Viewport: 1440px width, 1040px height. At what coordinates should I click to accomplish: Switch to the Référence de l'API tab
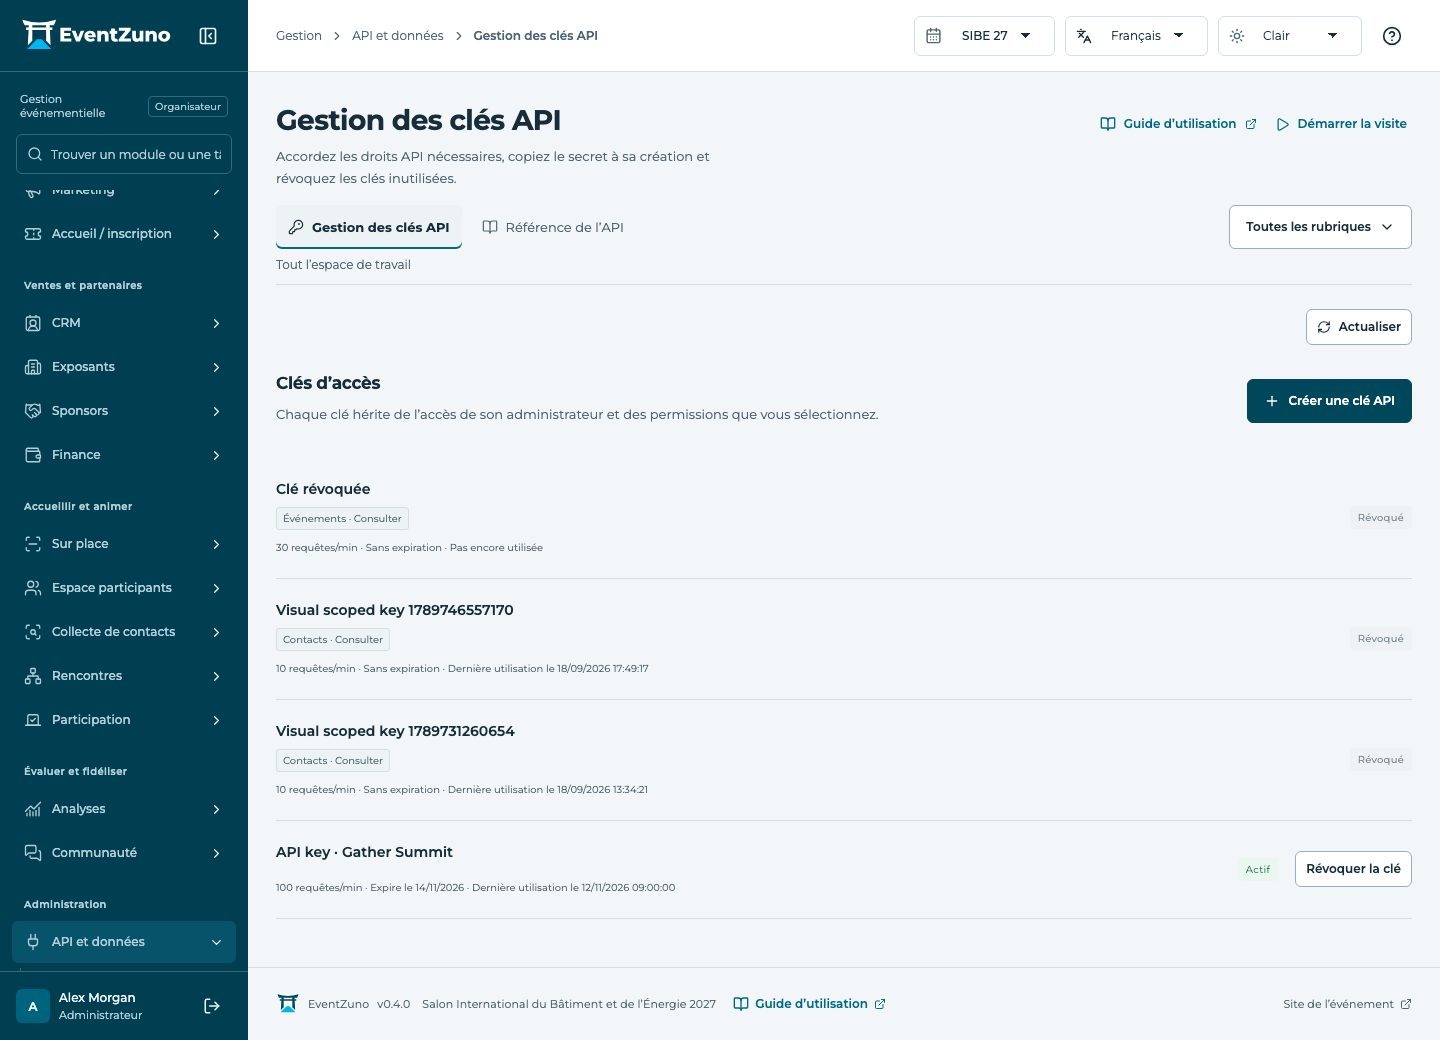(x=553, y=227)
